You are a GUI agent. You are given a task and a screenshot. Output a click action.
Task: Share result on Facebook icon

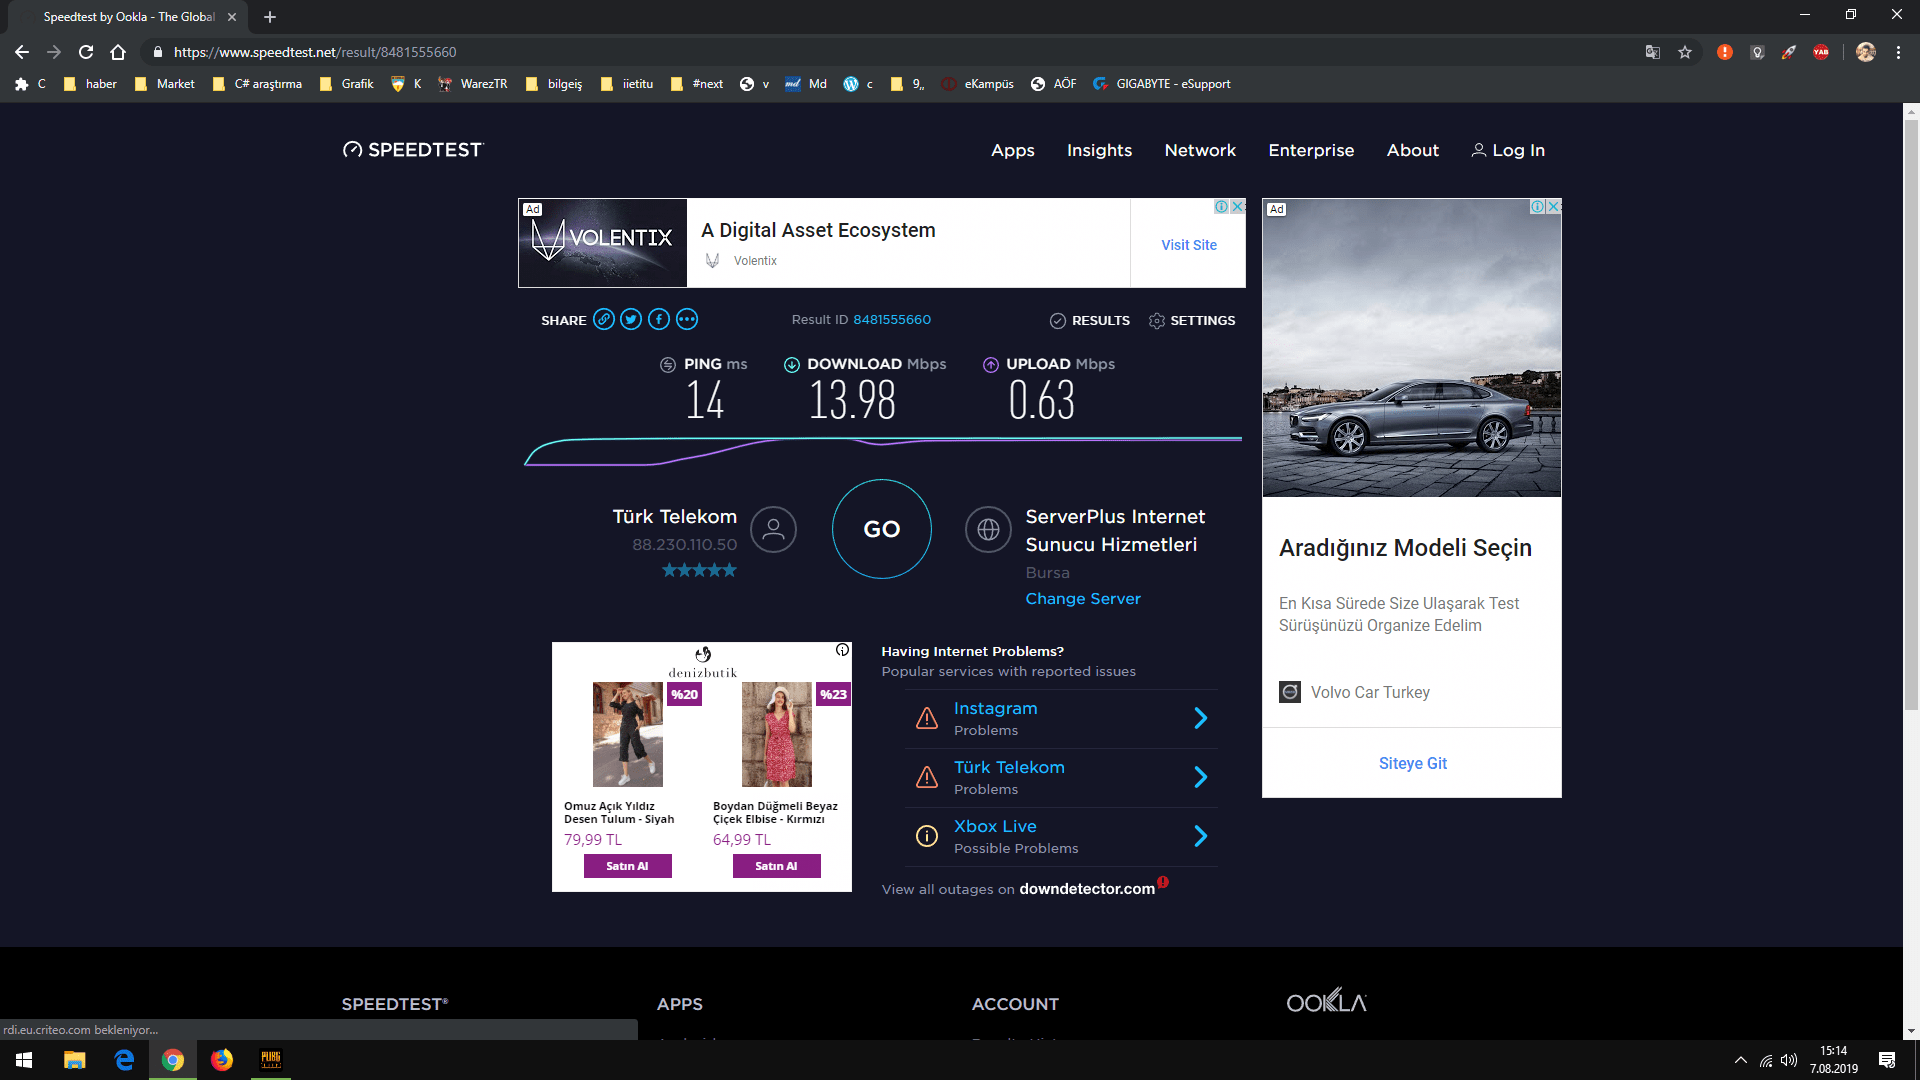pyautogui.click(x=659, y=320)
